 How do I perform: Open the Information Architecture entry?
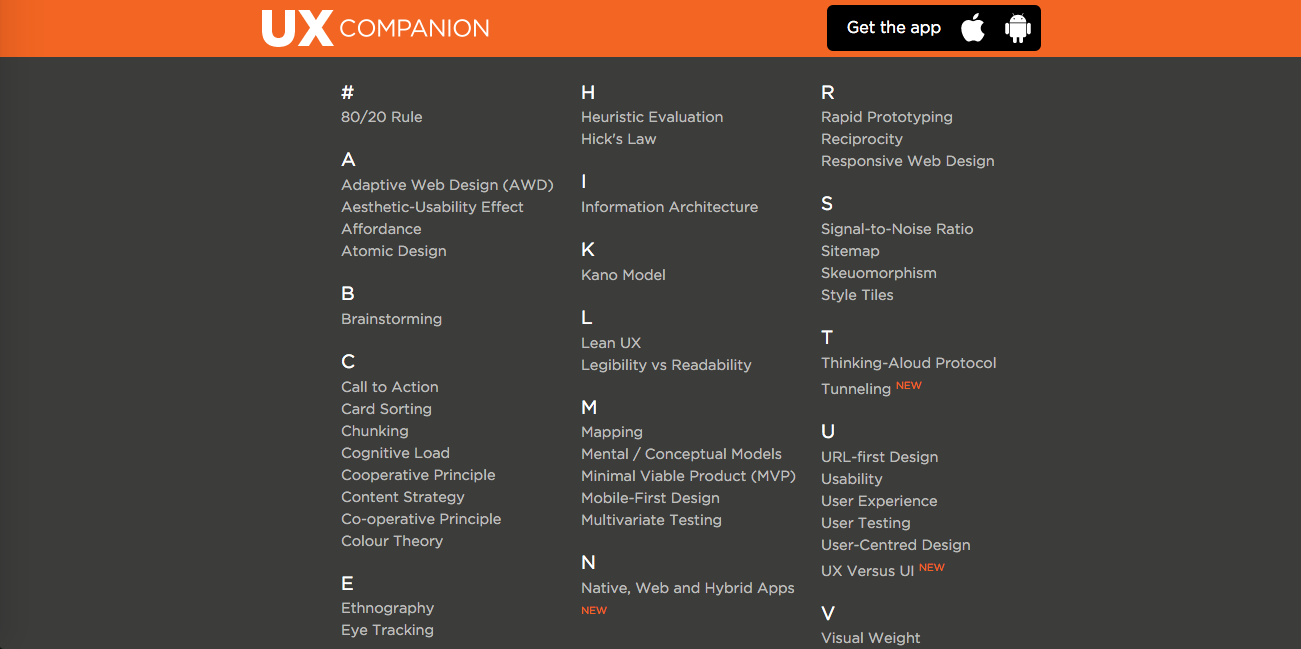(x=669, y=207)
